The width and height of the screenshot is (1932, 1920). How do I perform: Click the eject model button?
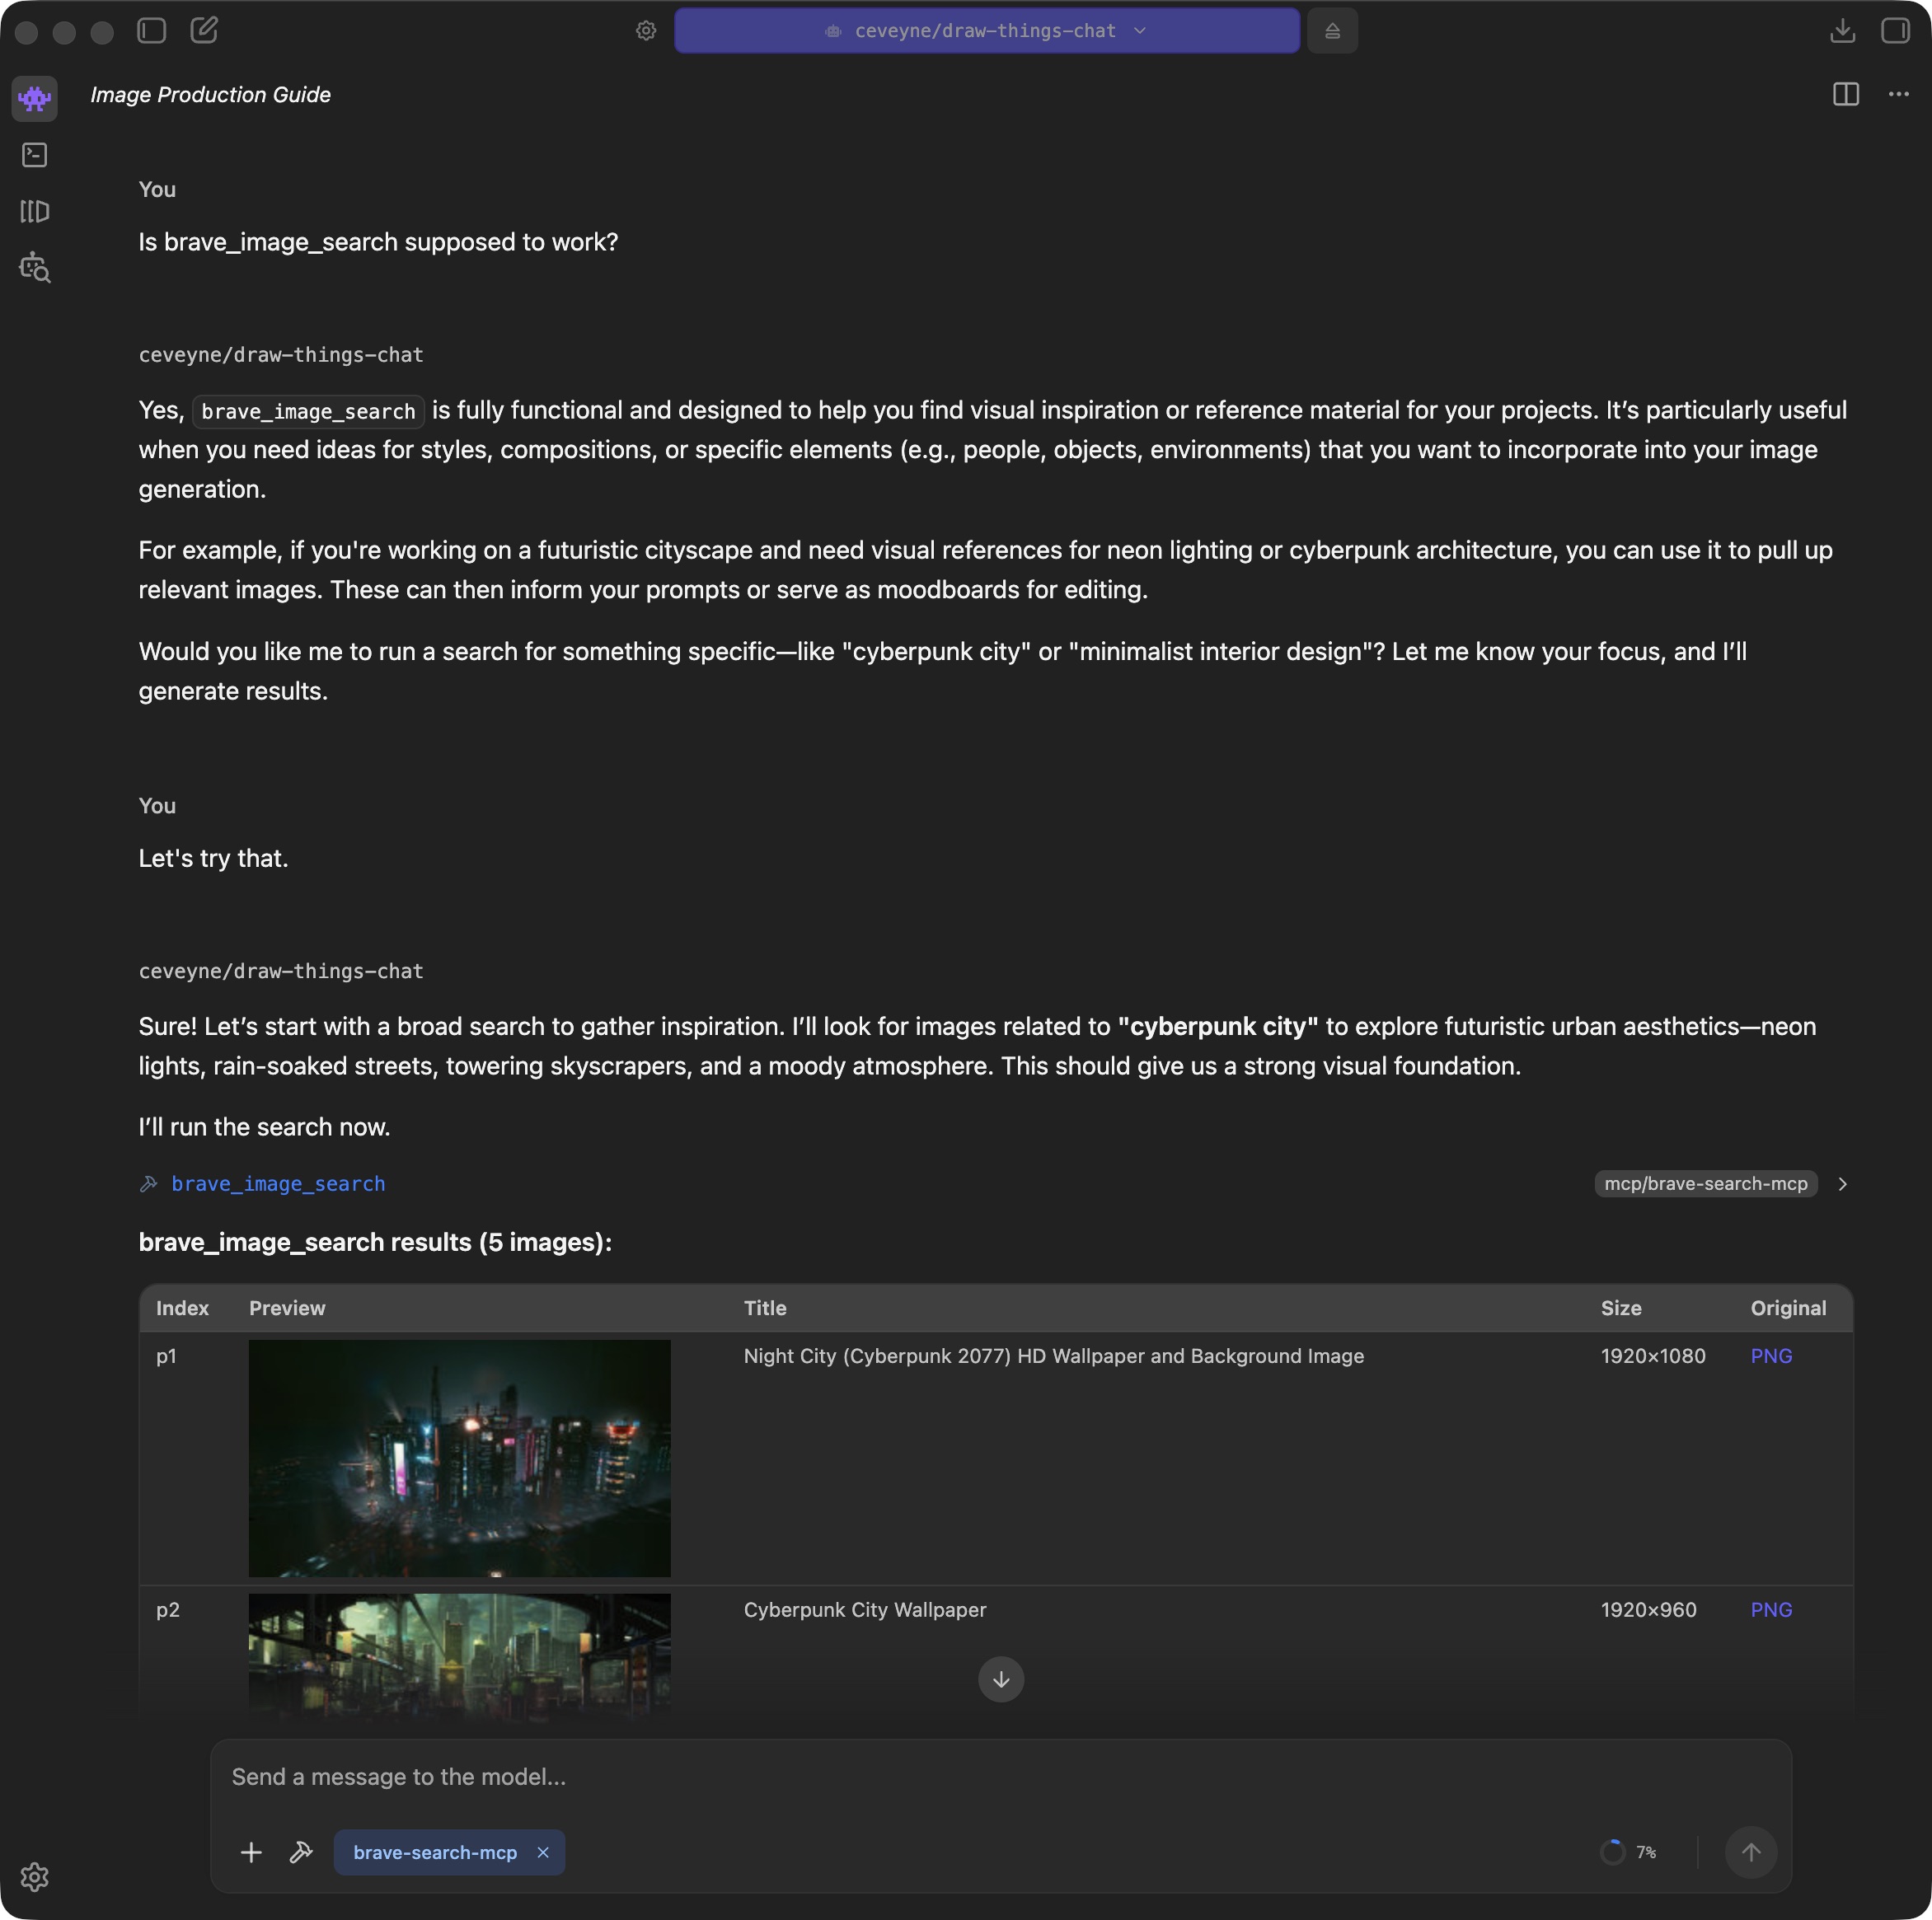pyautogui.click(x=1332, y=31)
